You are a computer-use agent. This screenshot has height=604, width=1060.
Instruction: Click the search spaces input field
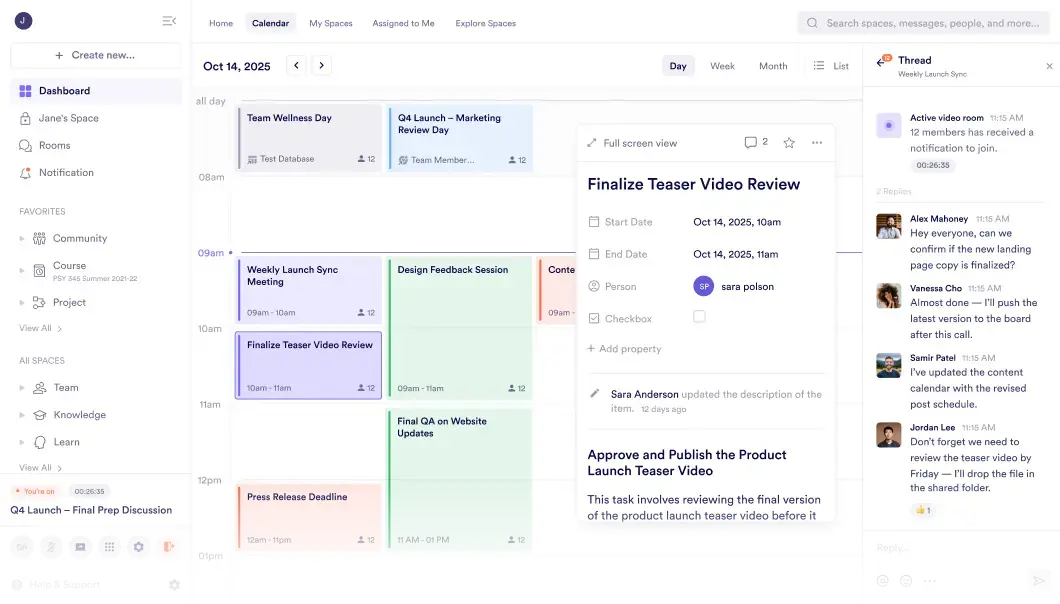930,23
